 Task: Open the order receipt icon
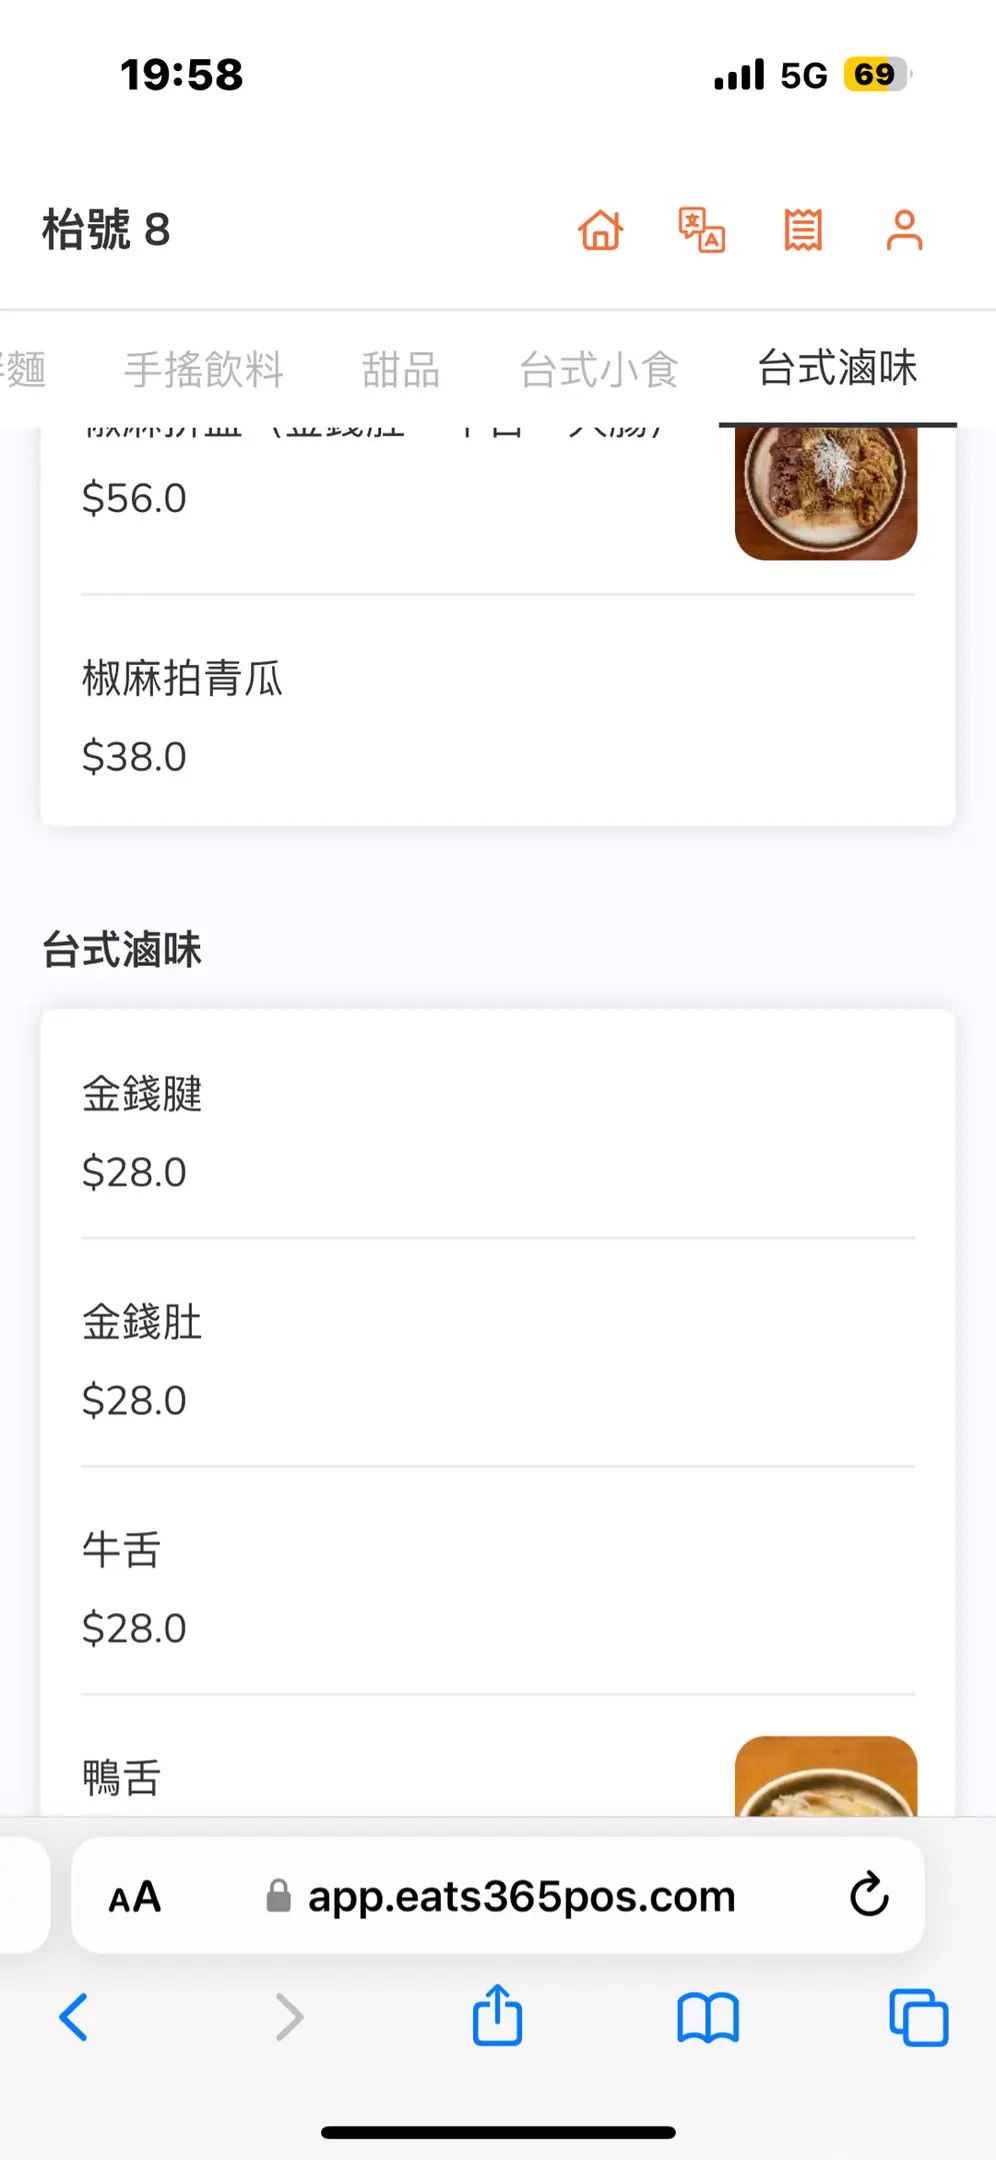[x=803, y=230]
